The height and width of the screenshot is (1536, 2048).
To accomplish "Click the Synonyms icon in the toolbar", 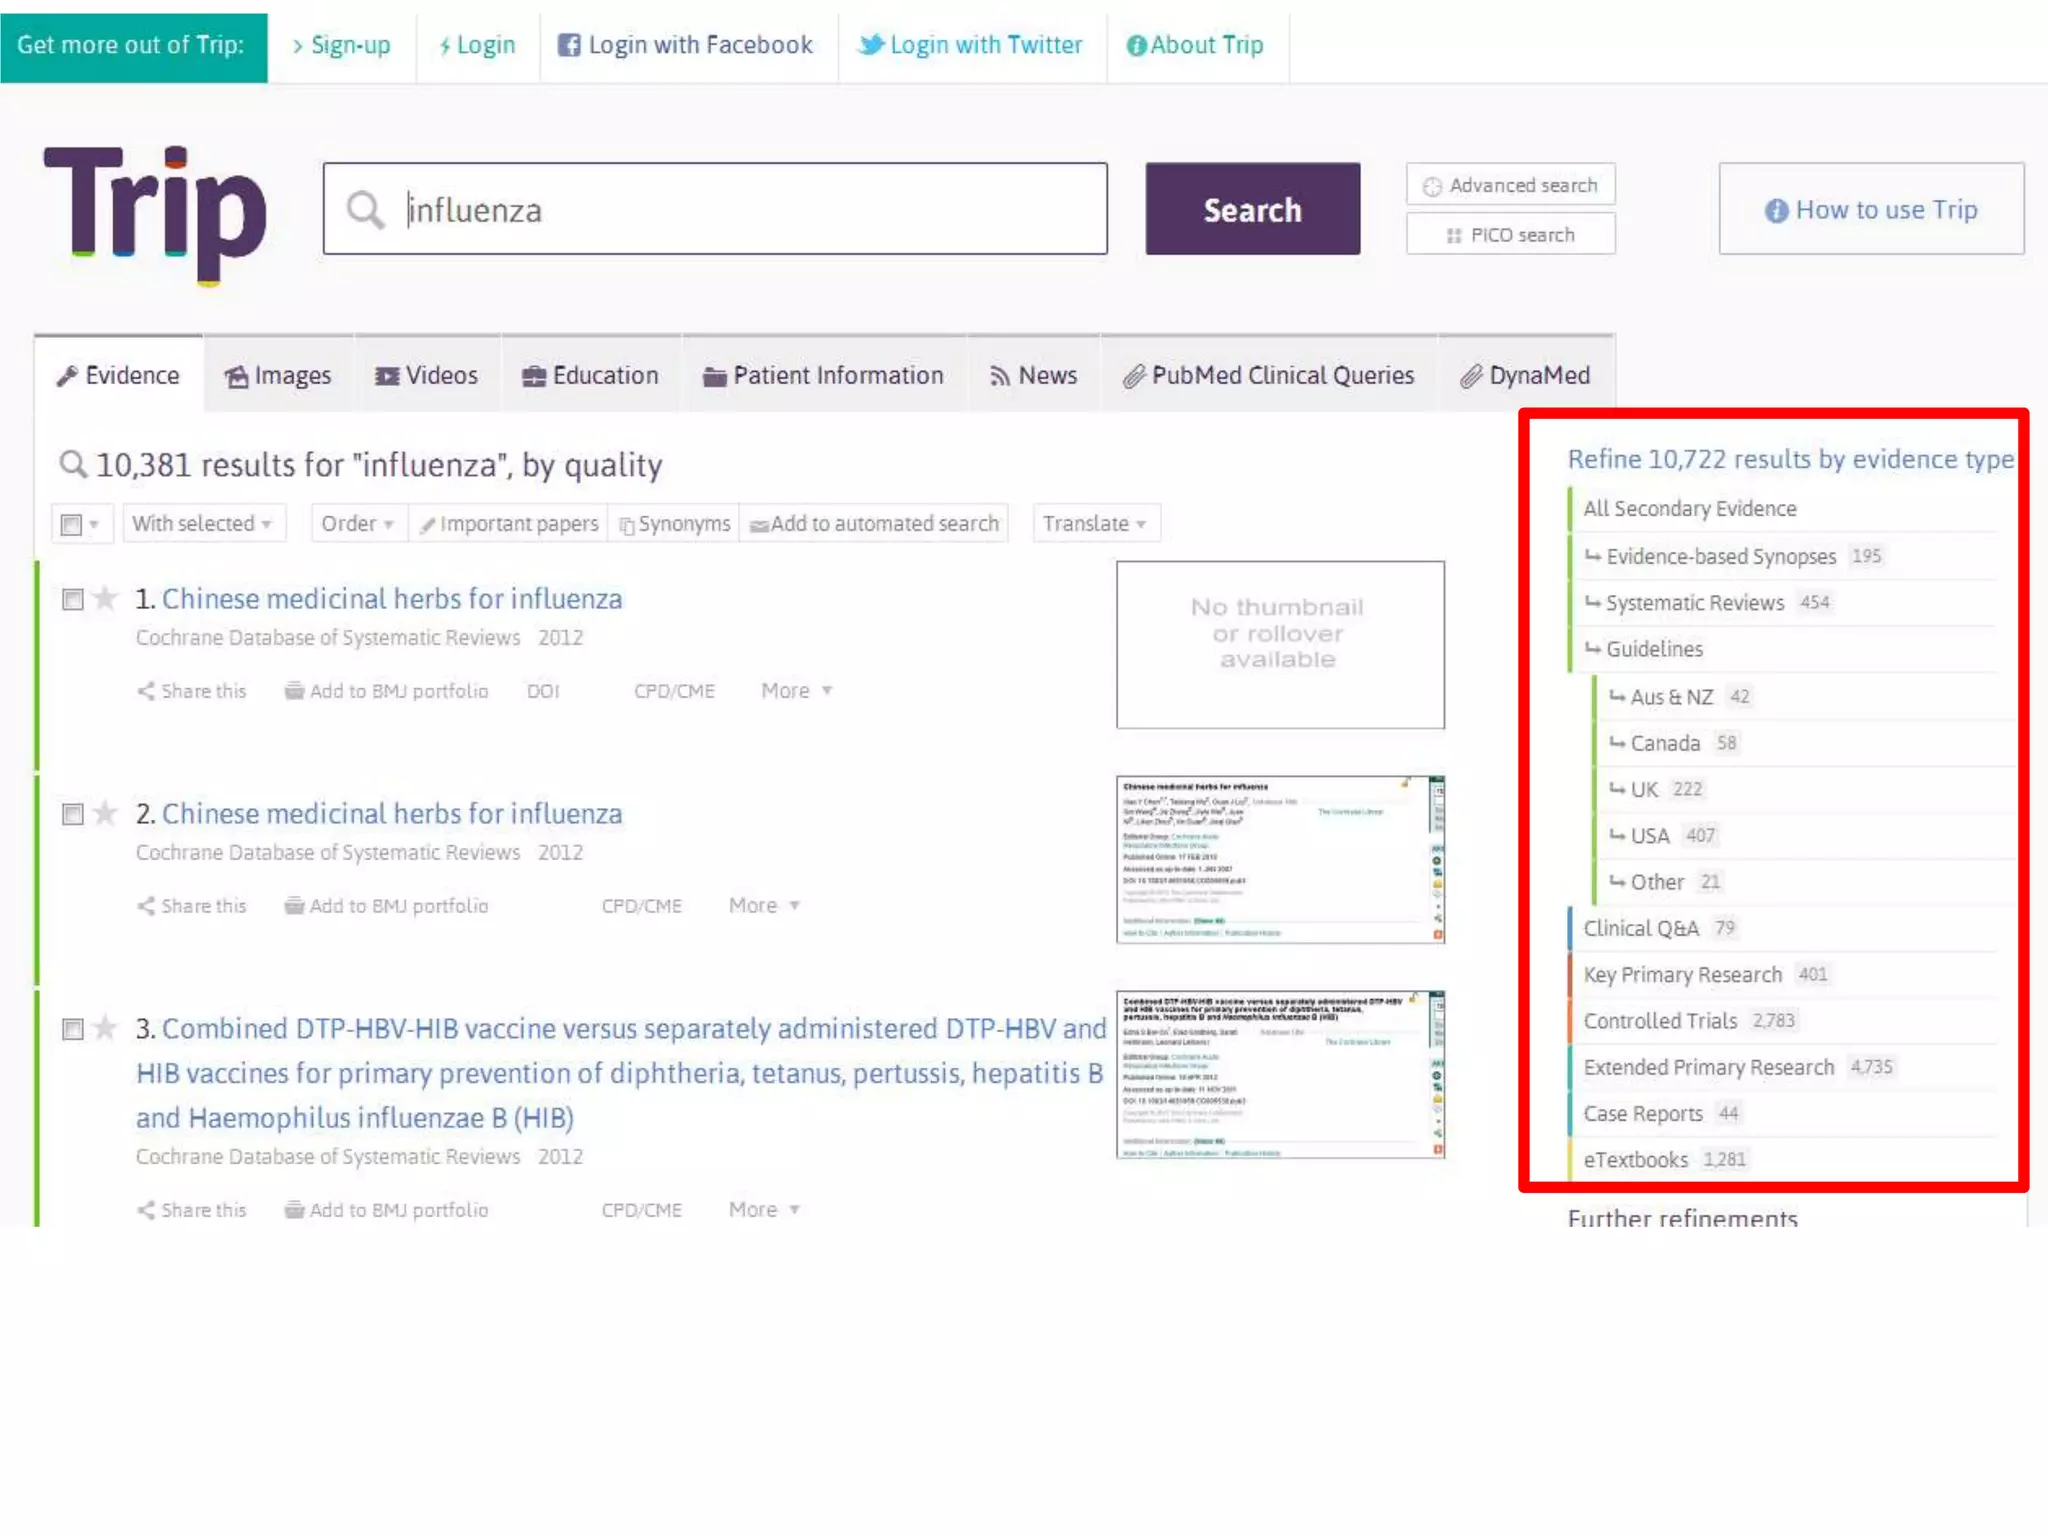I will [627, 525].
